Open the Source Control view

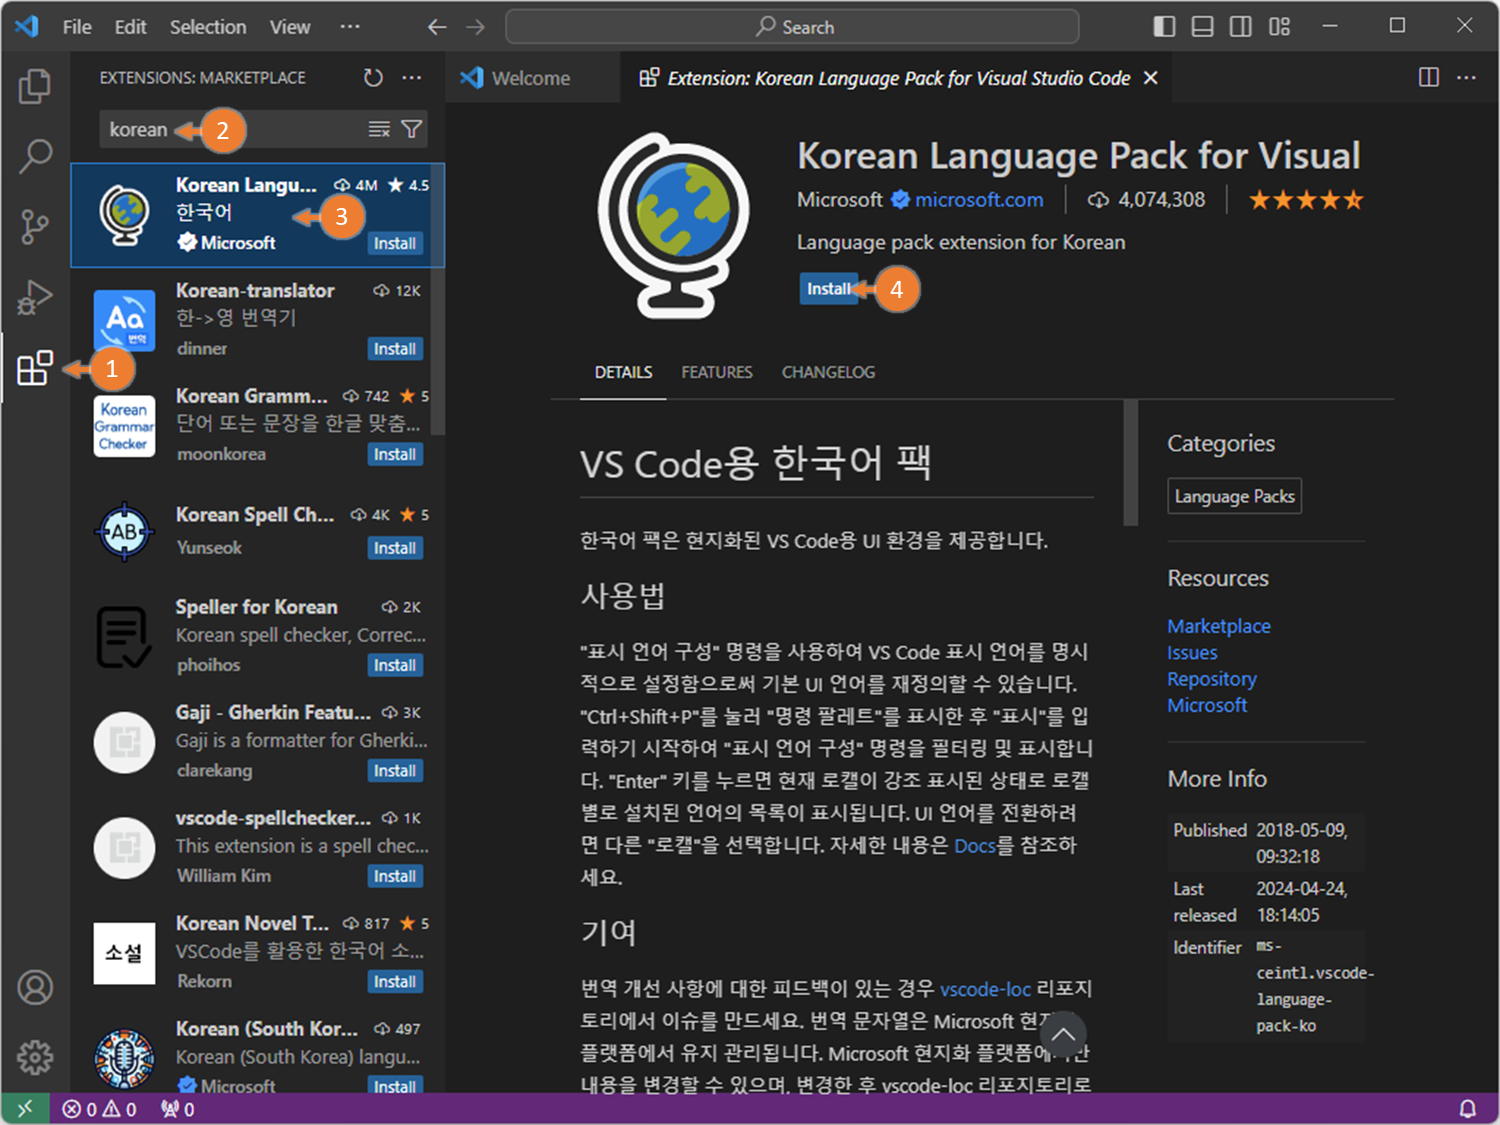[35, 227]
